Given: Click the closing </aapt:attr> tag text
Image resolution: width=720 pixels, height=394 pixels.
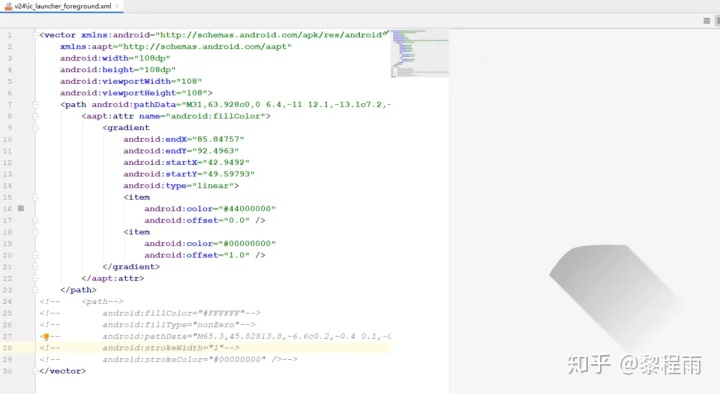Looking at the screenshot, I should coord(112,278).
